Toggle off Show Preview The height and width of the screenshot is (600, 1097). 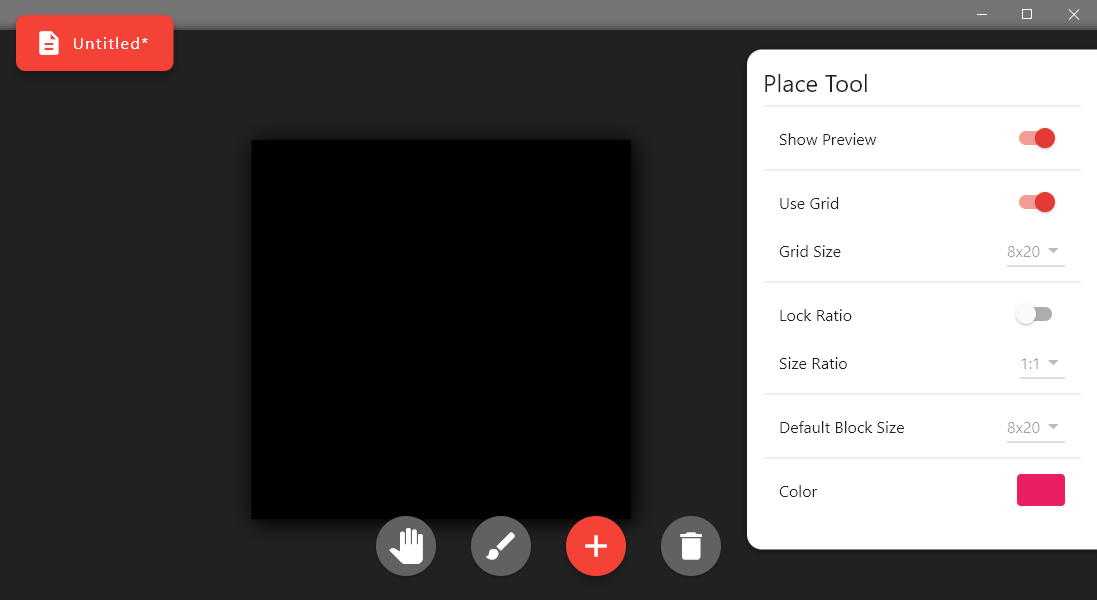pos(1036,138)
